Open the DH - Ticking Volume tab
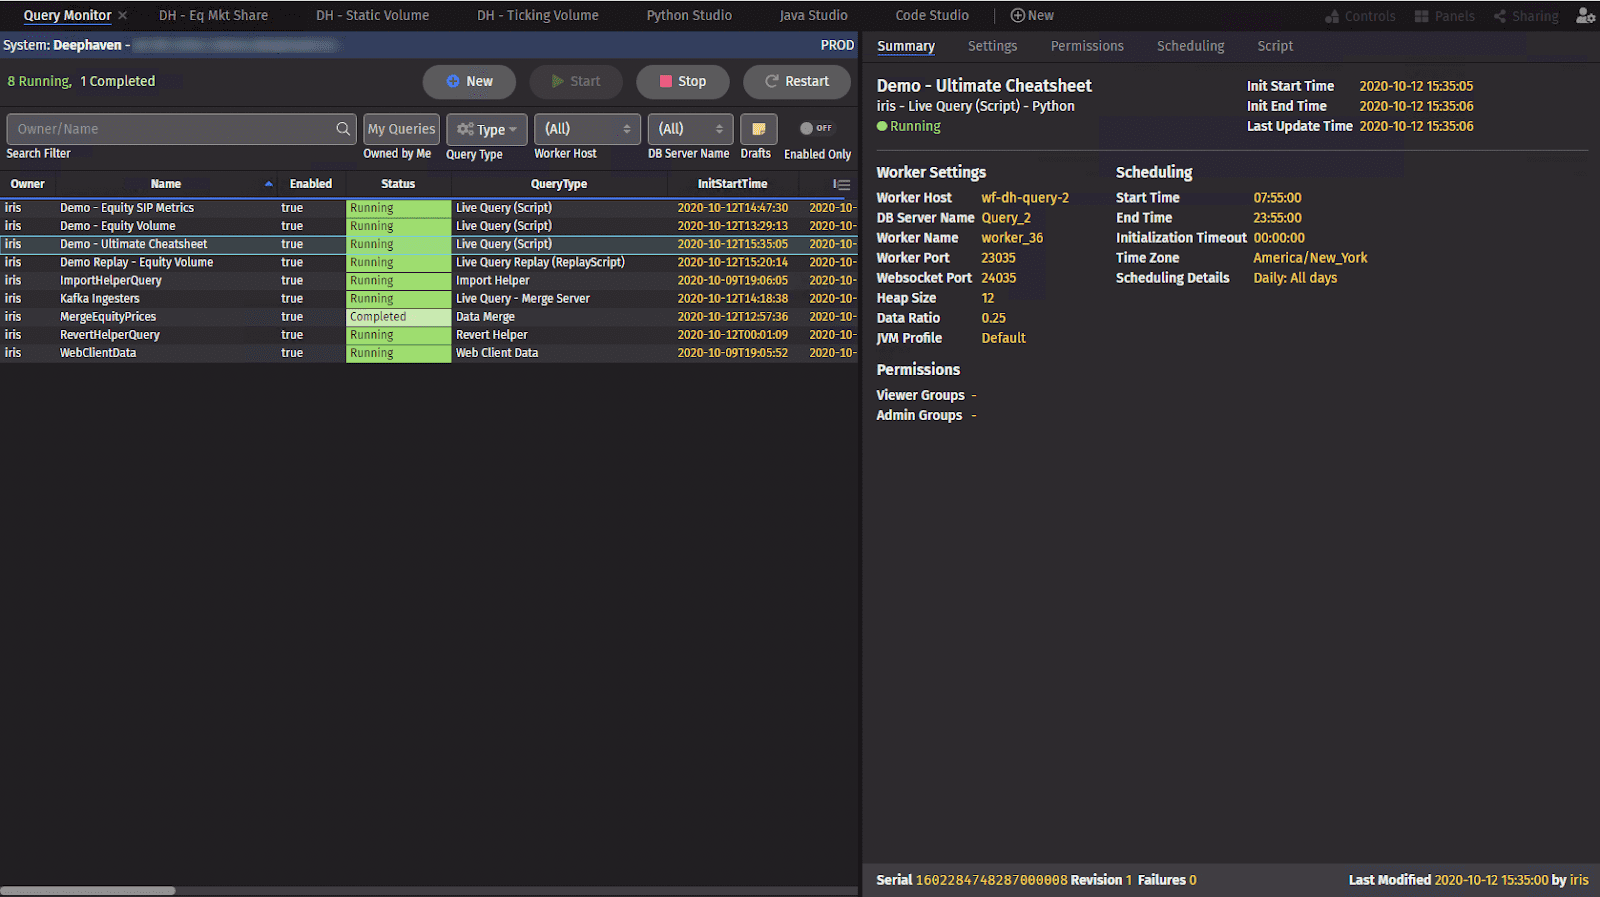Viewport: 1600px width, 897px height. point(538,16)
